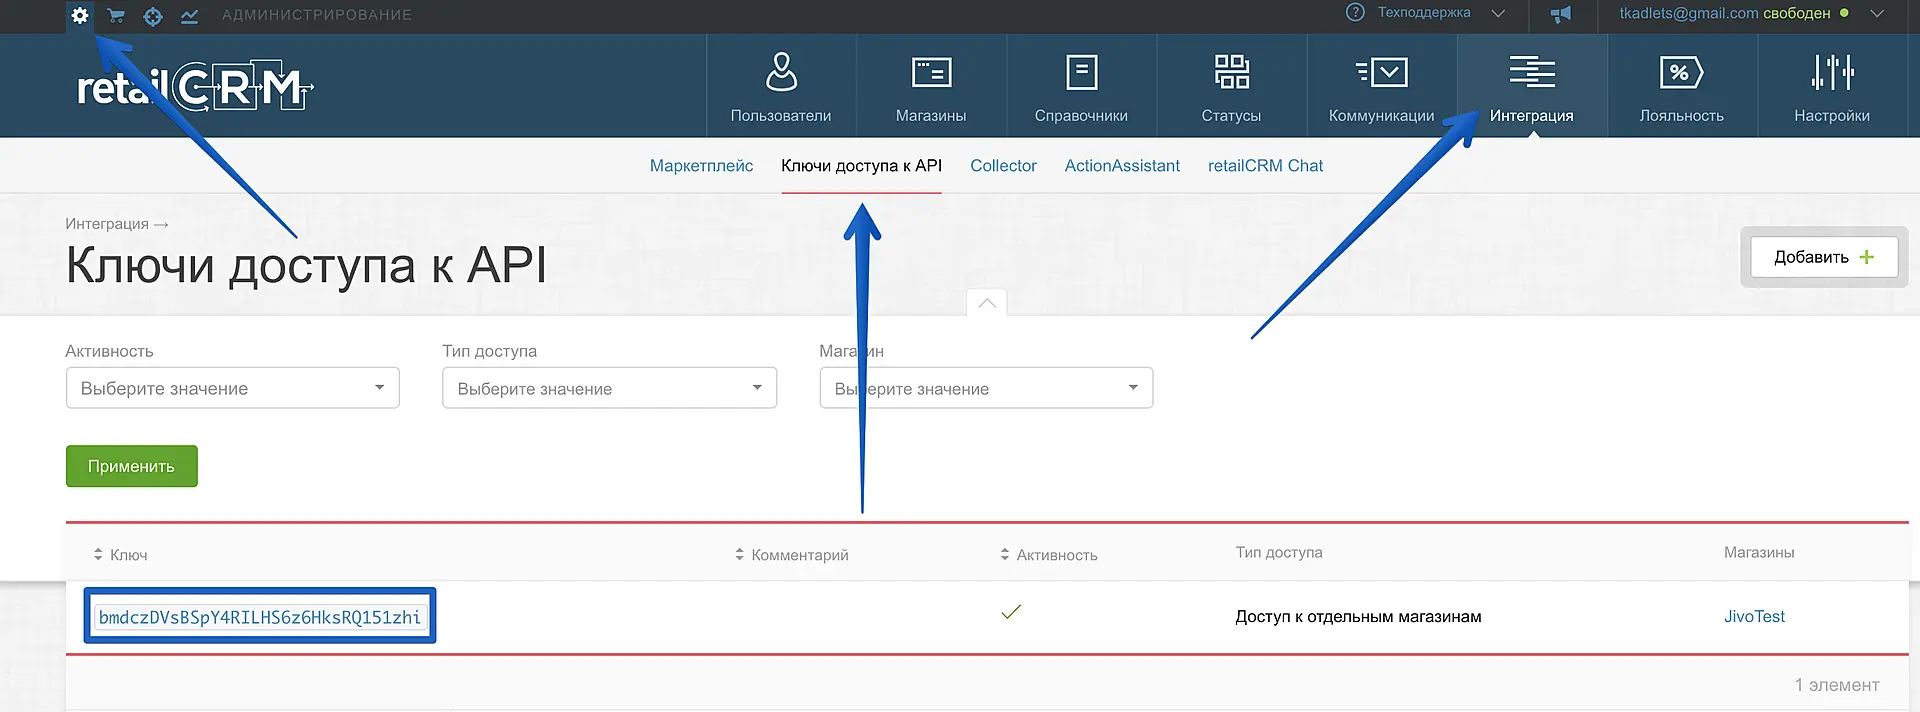Open the analytics chart icon in top bar
Screen dimensions: 1920x712
point(189,16)
